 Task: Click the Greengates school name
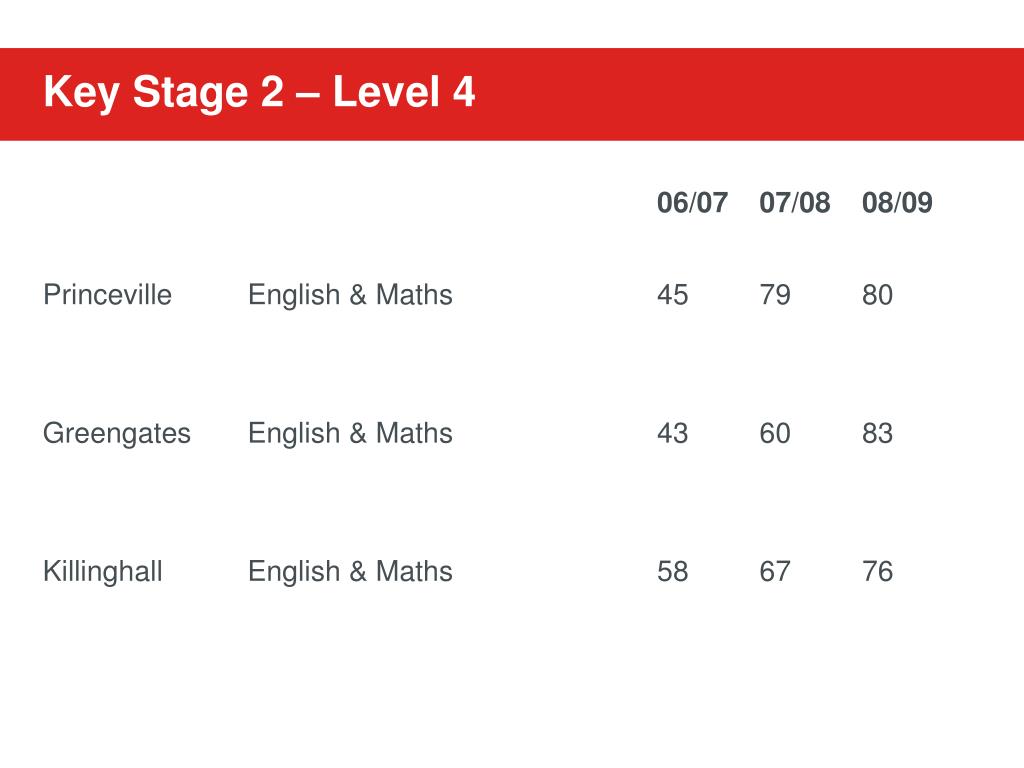(117, 434)
